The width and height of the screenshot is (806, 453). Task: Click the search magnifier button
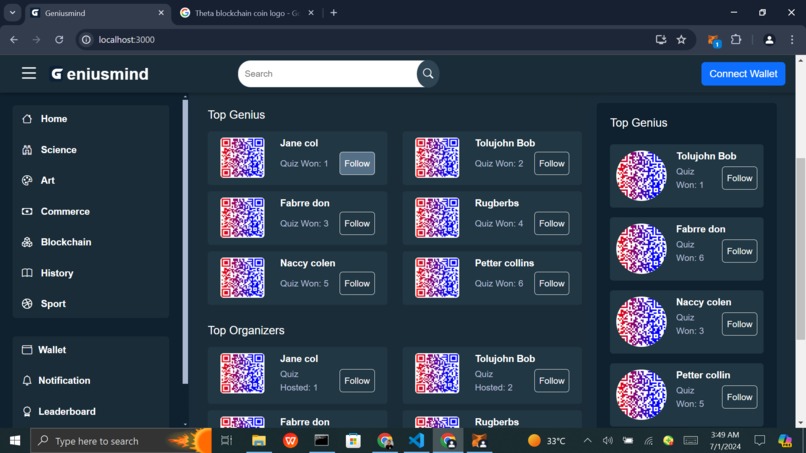pos(428,74)
